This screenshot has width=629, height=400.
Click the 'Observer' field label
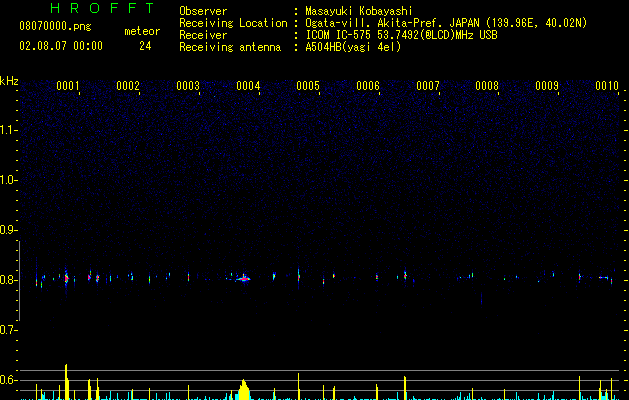(203, 11)
